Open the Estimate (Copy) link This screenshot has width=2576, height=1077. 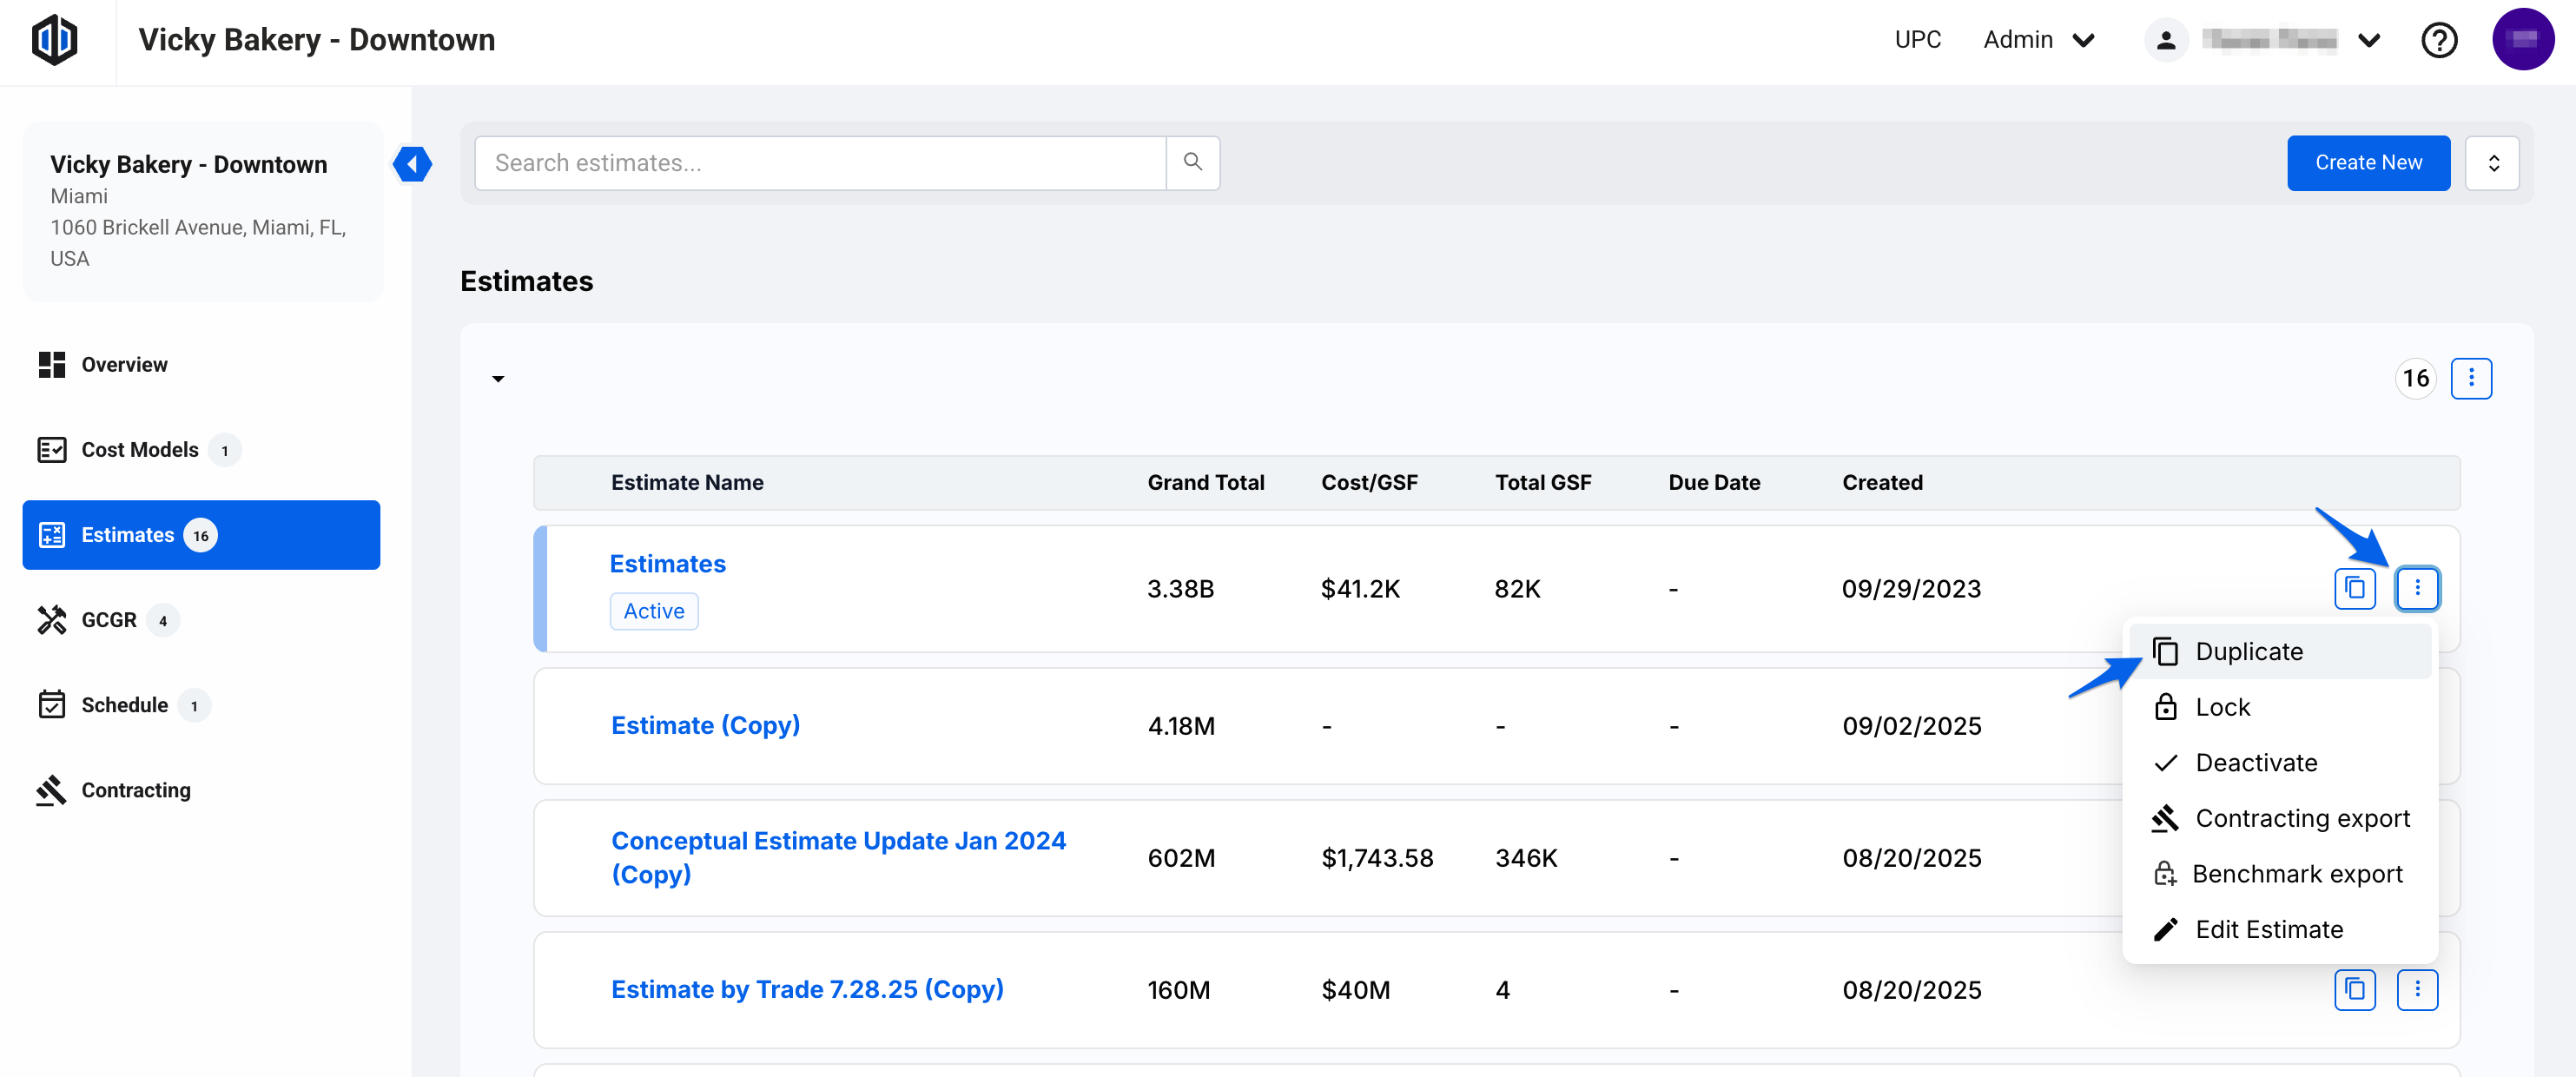coord(705,725)
